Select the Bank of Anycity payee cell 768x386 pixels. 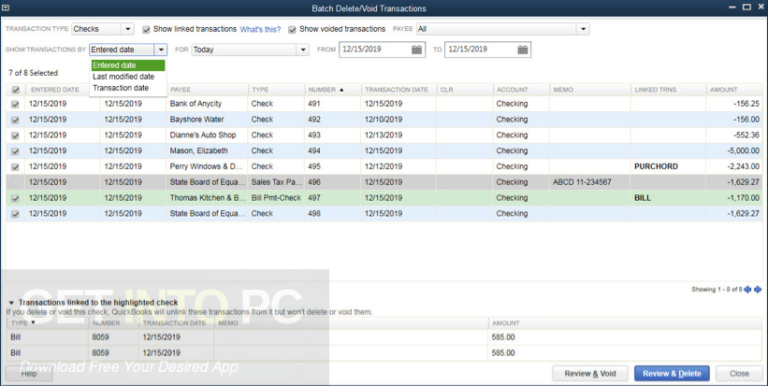pos(207,104)
